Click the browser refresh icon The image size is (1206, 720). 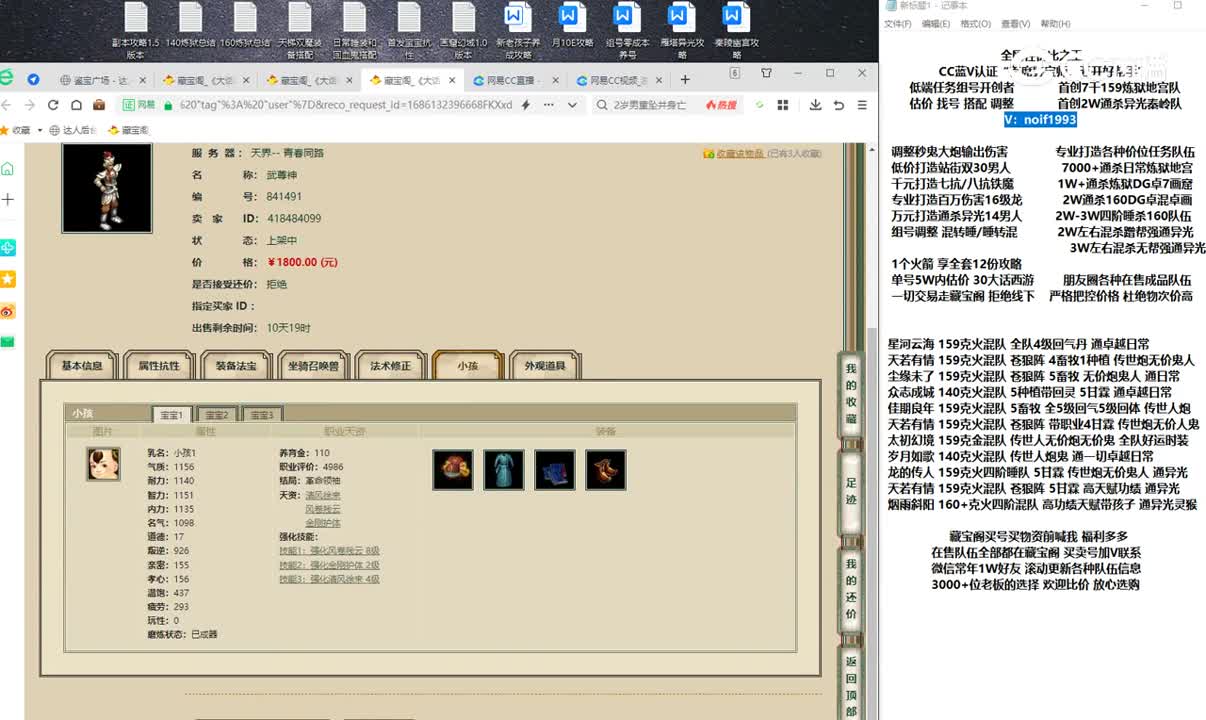53,105
